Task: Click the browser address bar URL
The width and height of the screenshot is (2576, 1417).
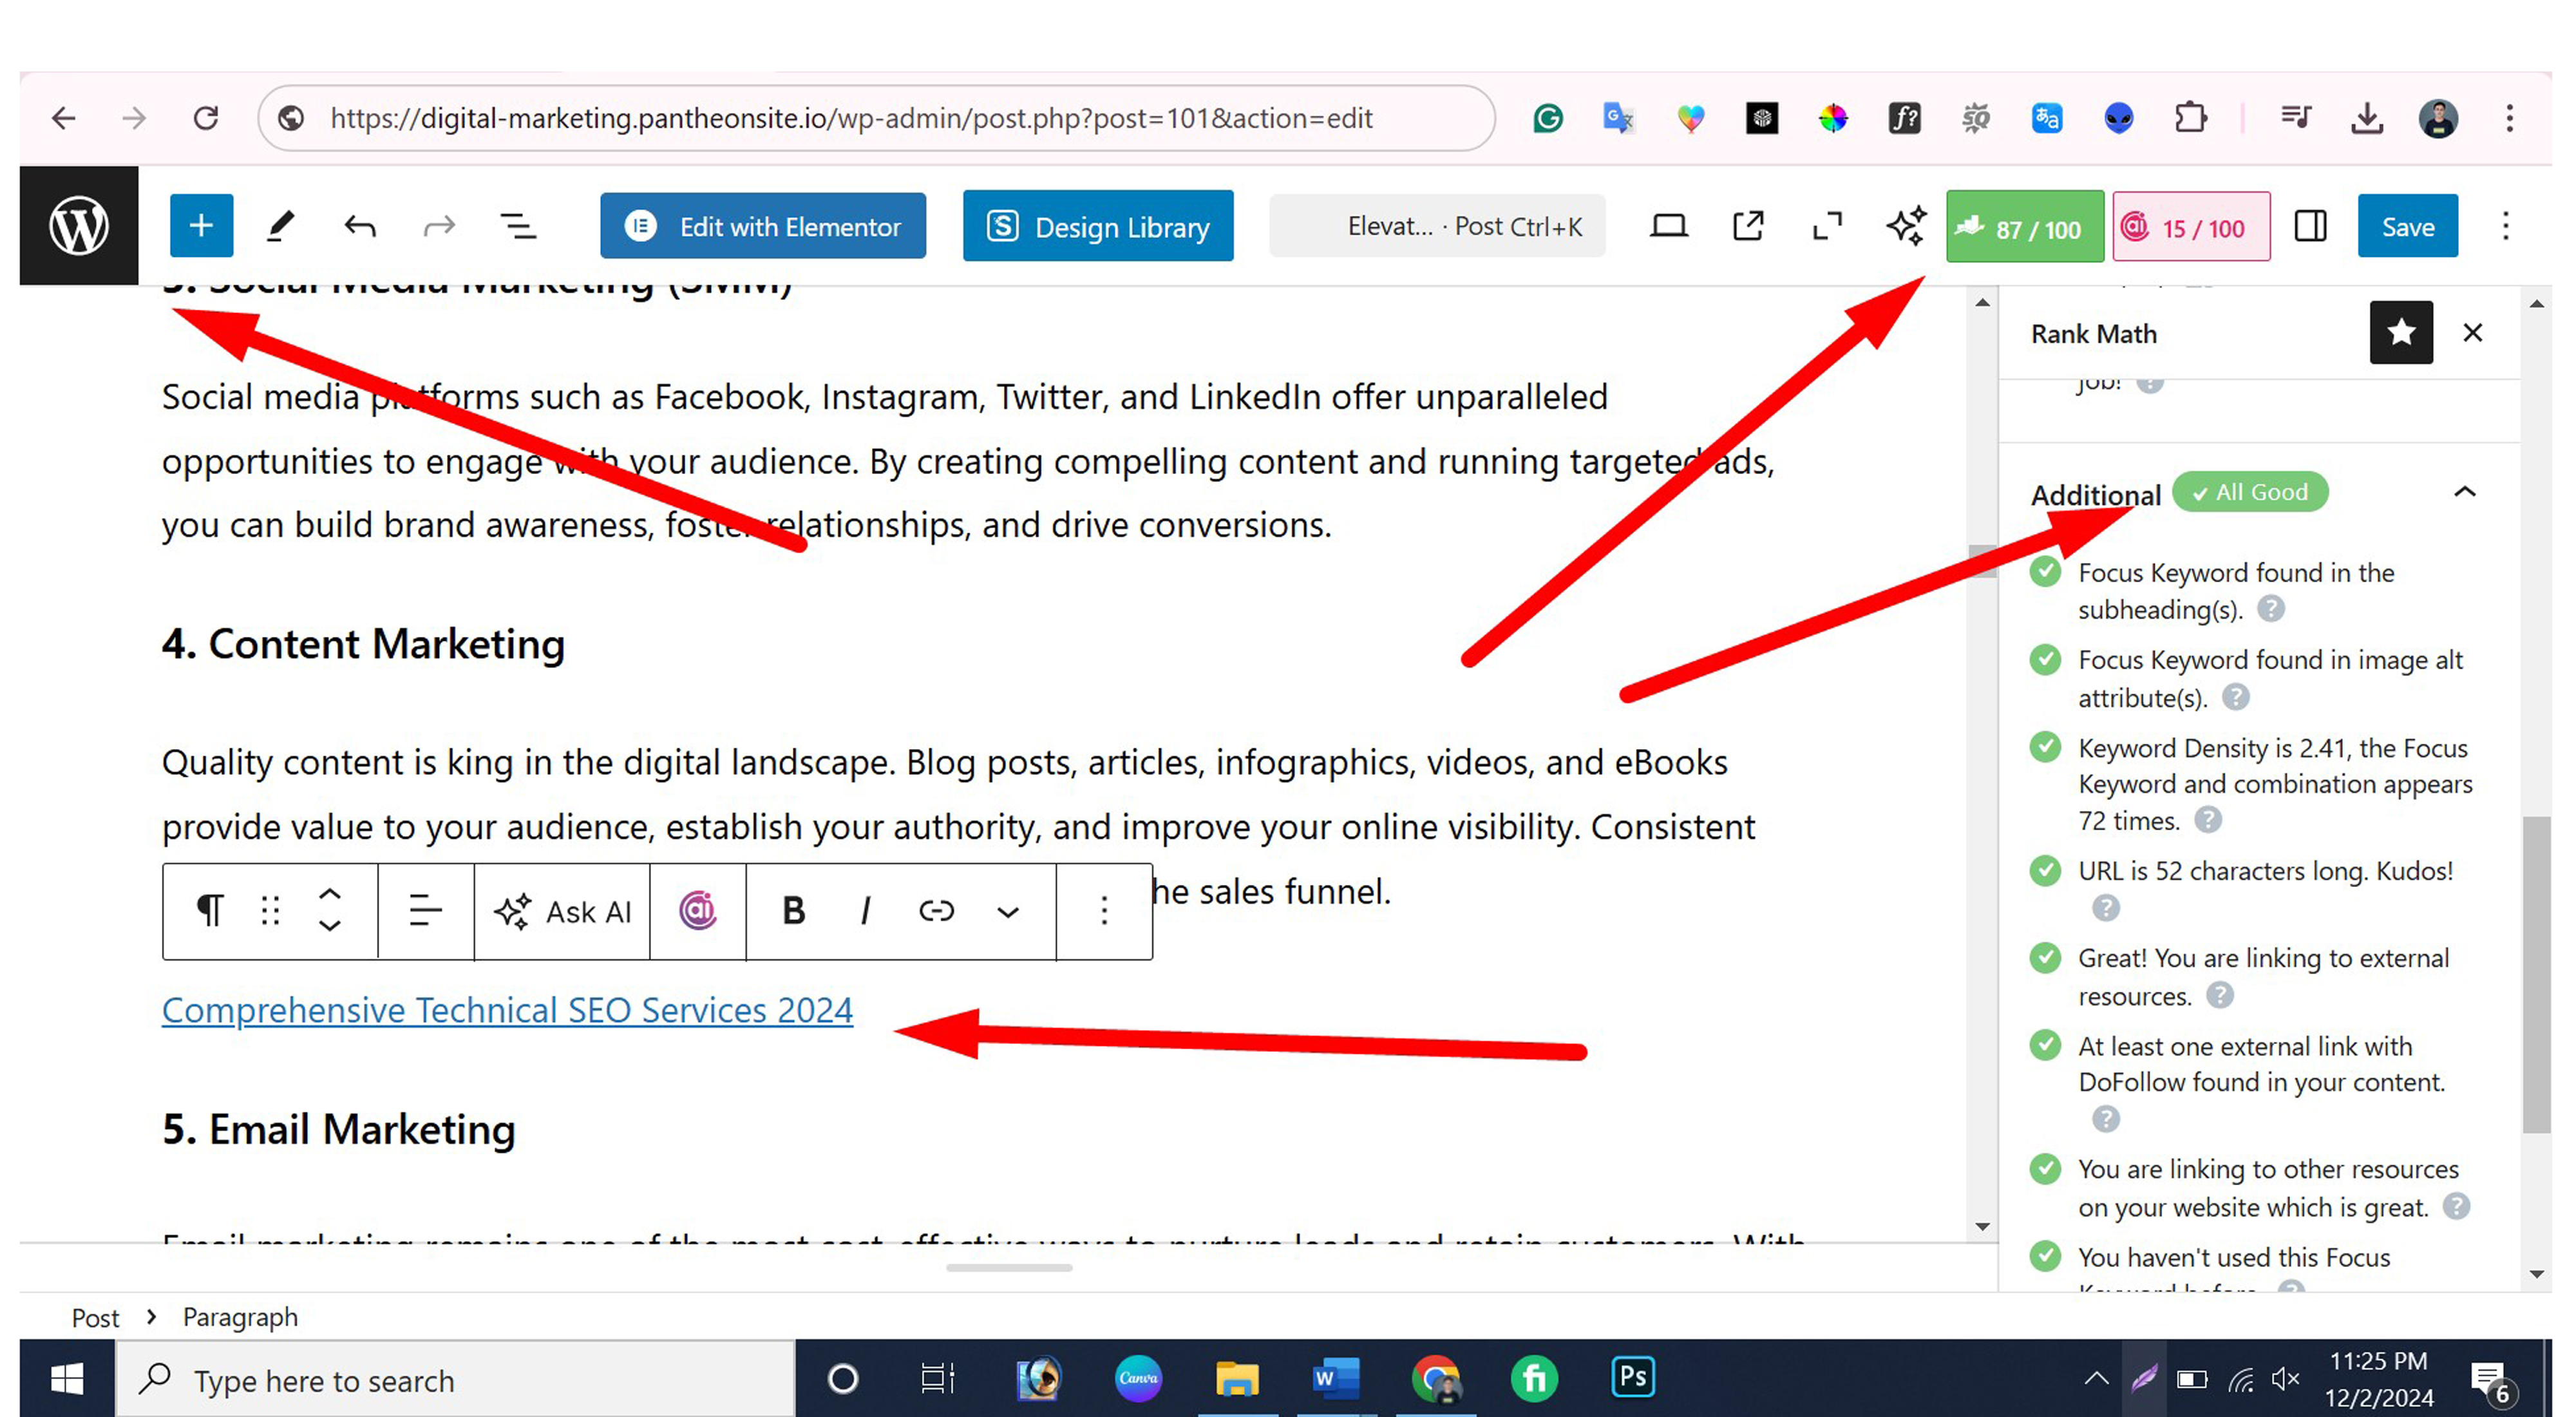Action: tap(850, 118)
